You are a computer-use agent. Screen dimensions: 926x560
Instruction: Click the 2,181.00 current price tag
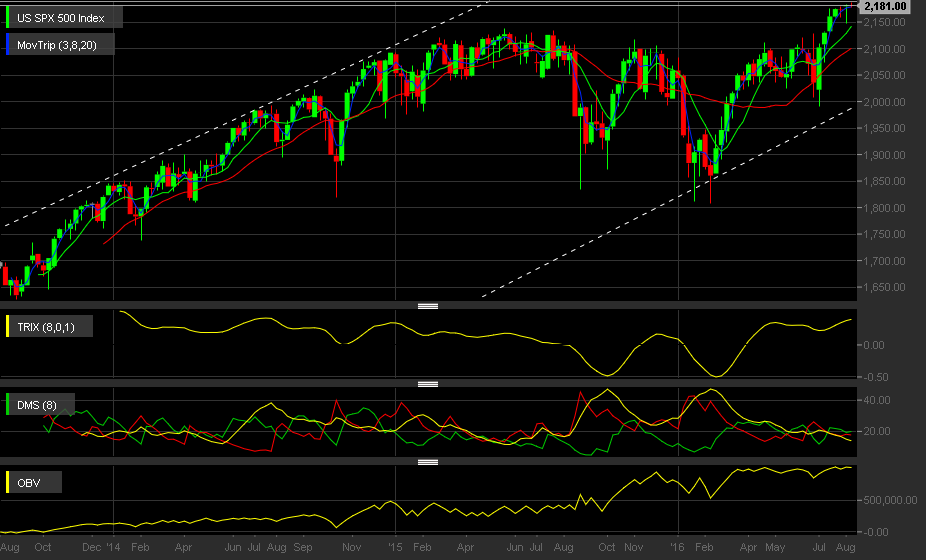tap(884, 6)
